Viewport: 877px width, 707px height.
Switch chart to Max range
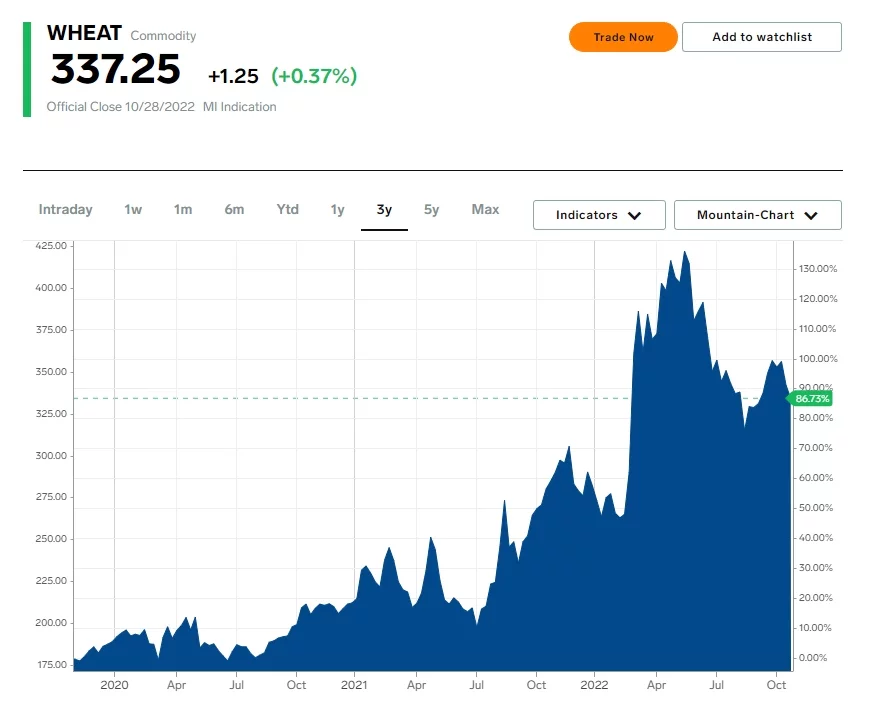pos(485,210)
